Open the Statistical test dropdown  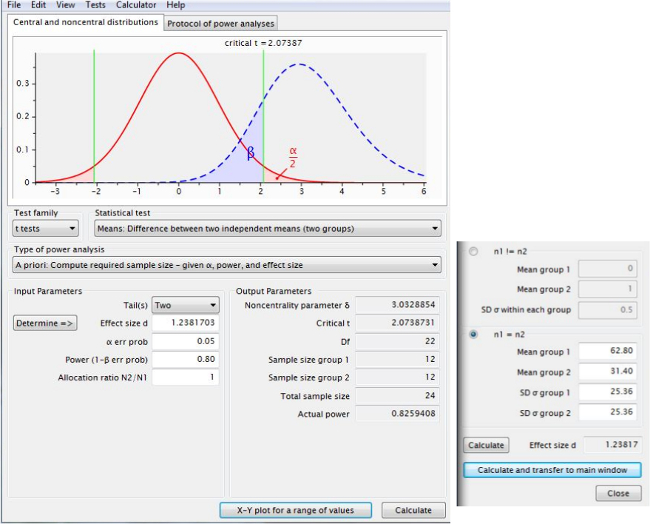coord(267,229)
